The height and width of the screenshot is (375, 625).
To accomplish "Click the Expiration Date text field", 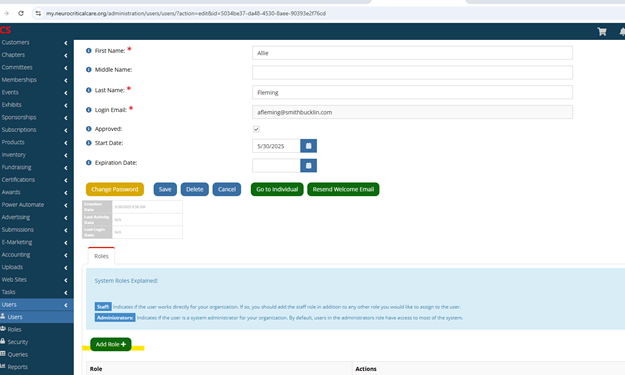I will tap(276, 165).
